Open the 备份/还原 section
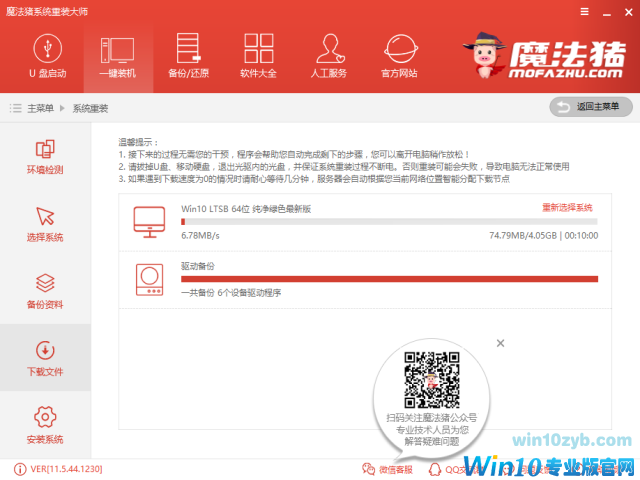Screen dimensions: 640x480 pyautogui.click(x=188, y=56)
